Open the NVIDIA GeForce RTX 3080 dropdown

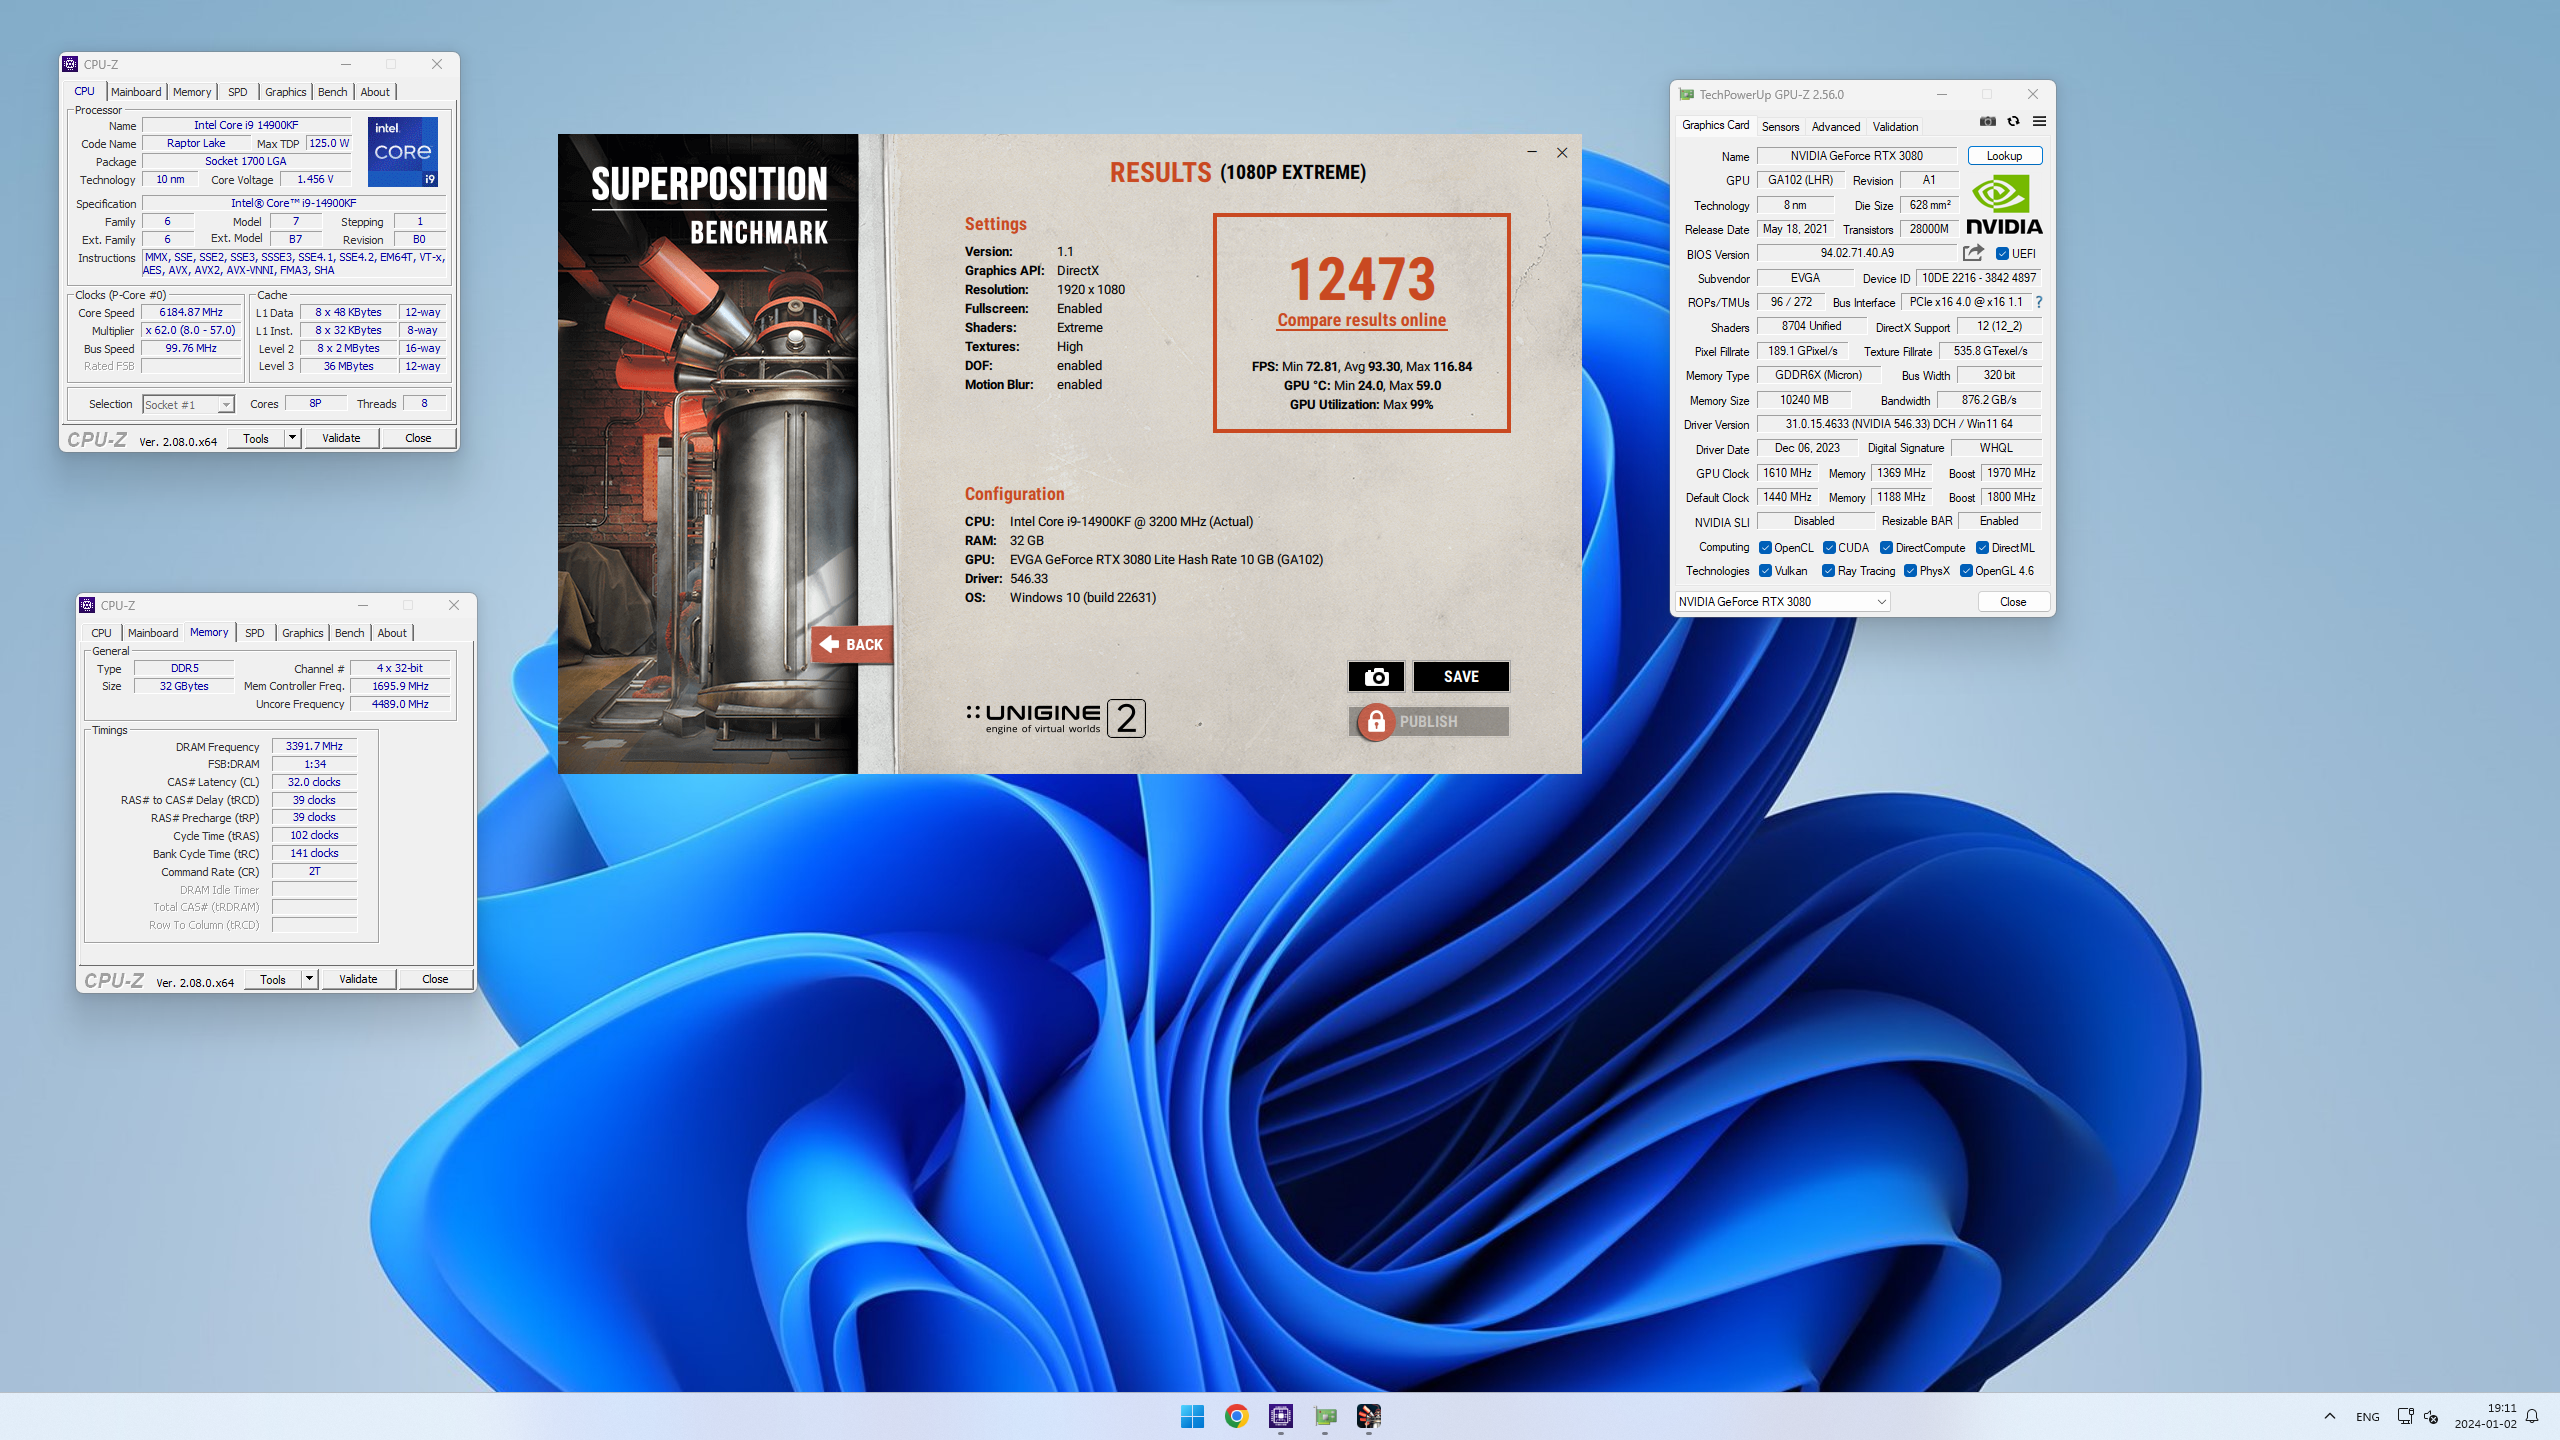point(1782,602)
